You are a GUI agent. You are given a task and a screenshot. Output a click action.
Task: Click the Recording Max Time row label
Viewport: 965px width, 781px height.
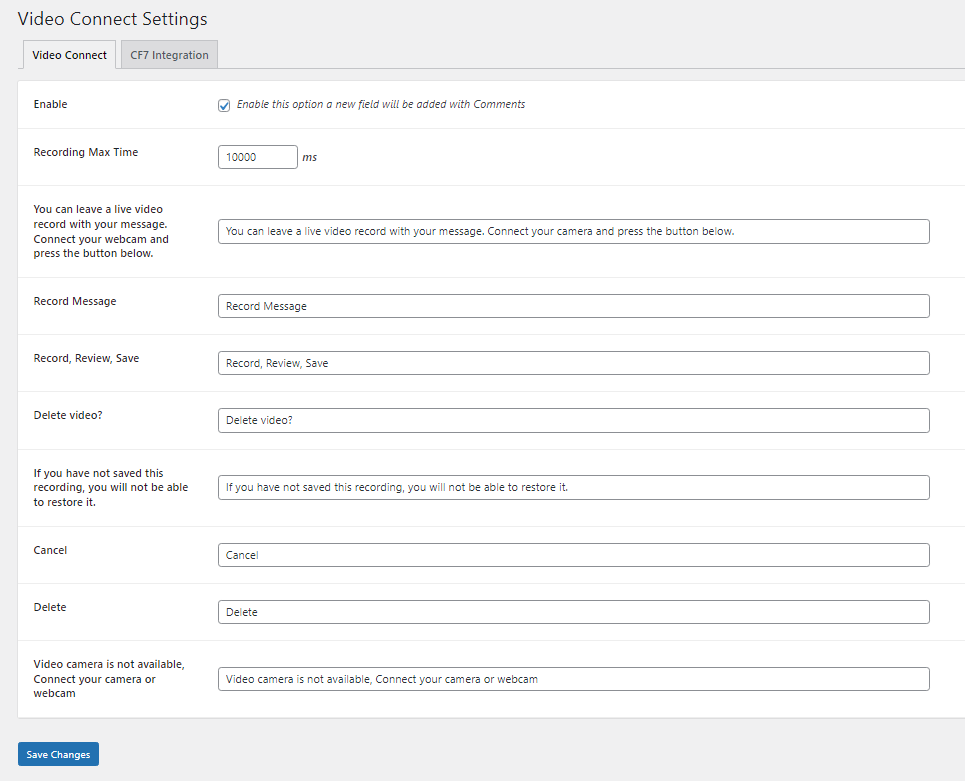[x=85, y=152]
